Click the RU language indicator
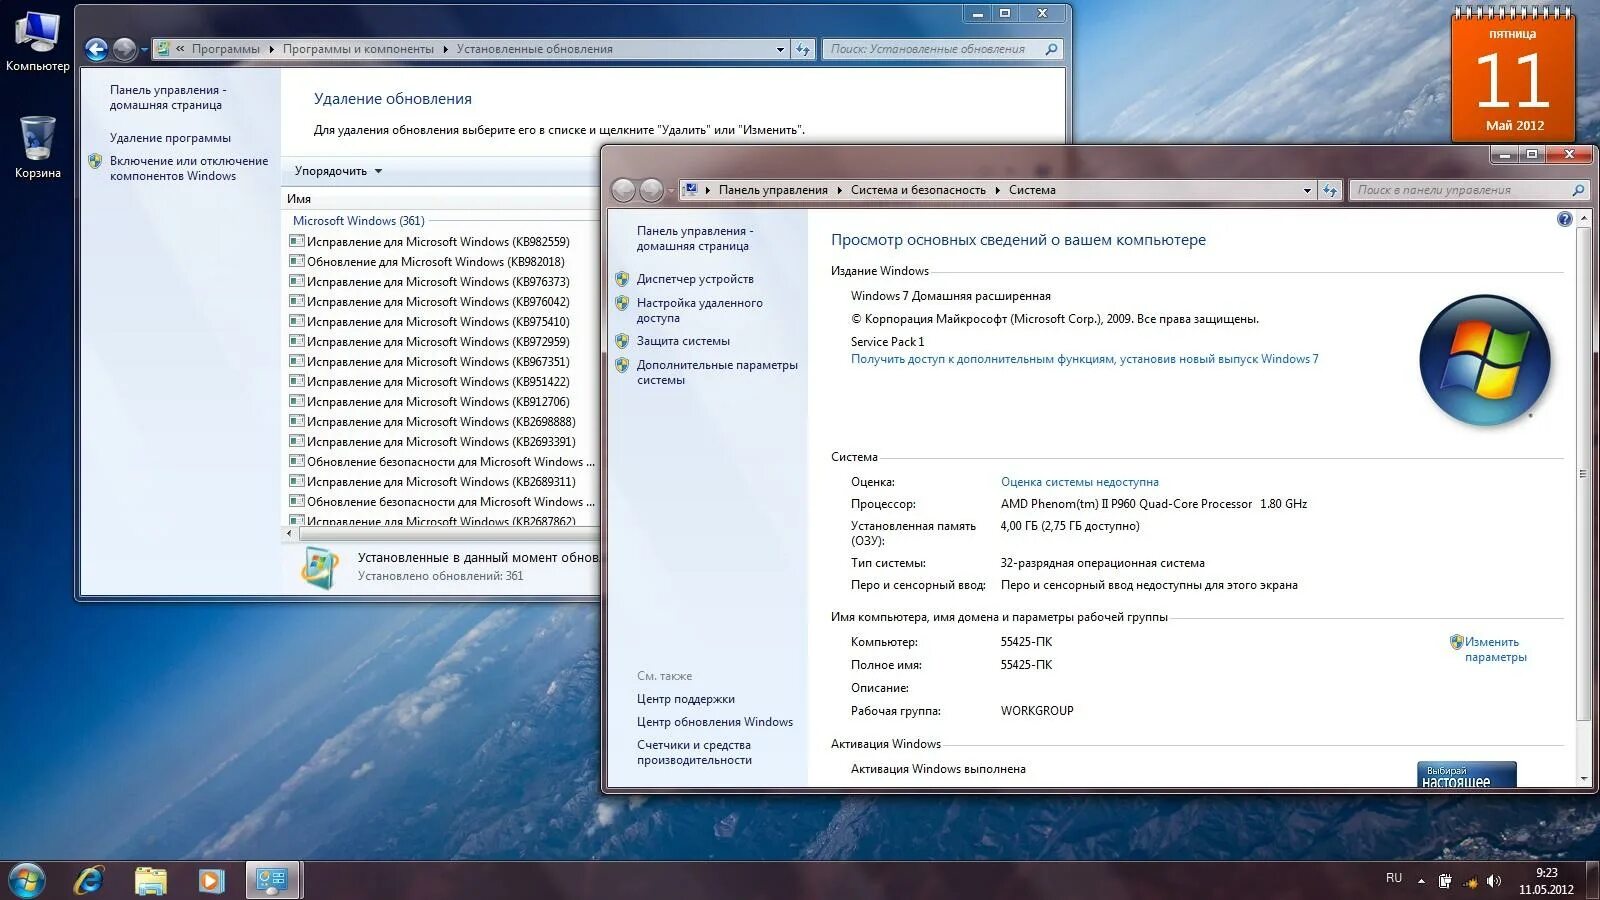 click(x=1394, y=878)
